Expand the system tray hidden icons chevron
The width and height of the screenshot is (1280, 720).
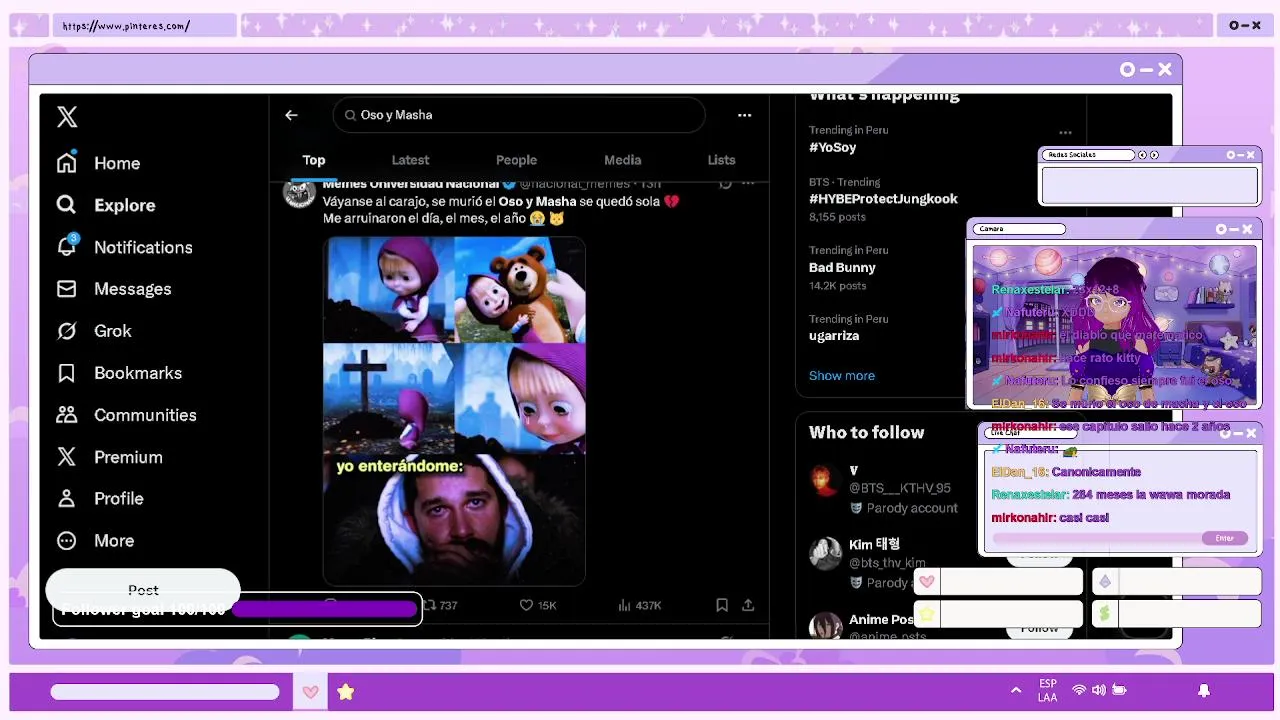point(1016,690)
